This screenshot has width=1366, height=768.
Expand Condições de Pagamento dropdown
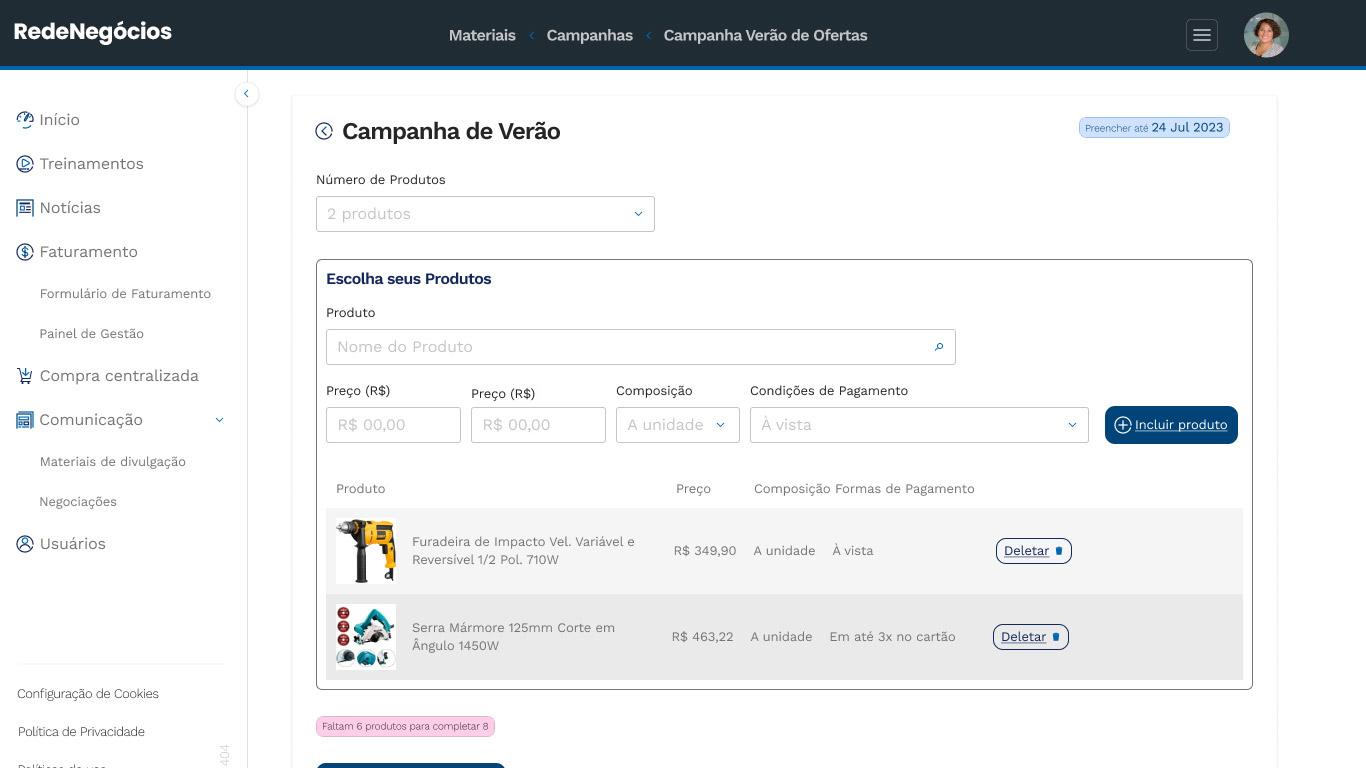(x=918, y=425)
